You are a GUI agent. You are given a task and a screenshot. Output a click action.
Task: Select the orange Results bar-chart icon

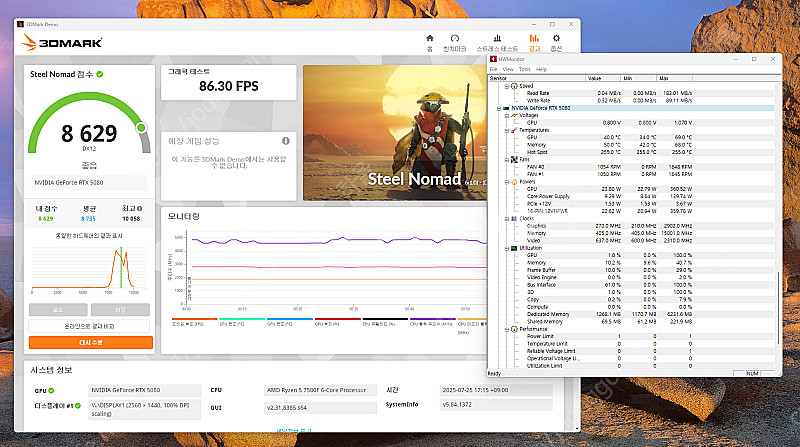coord(534,38)
